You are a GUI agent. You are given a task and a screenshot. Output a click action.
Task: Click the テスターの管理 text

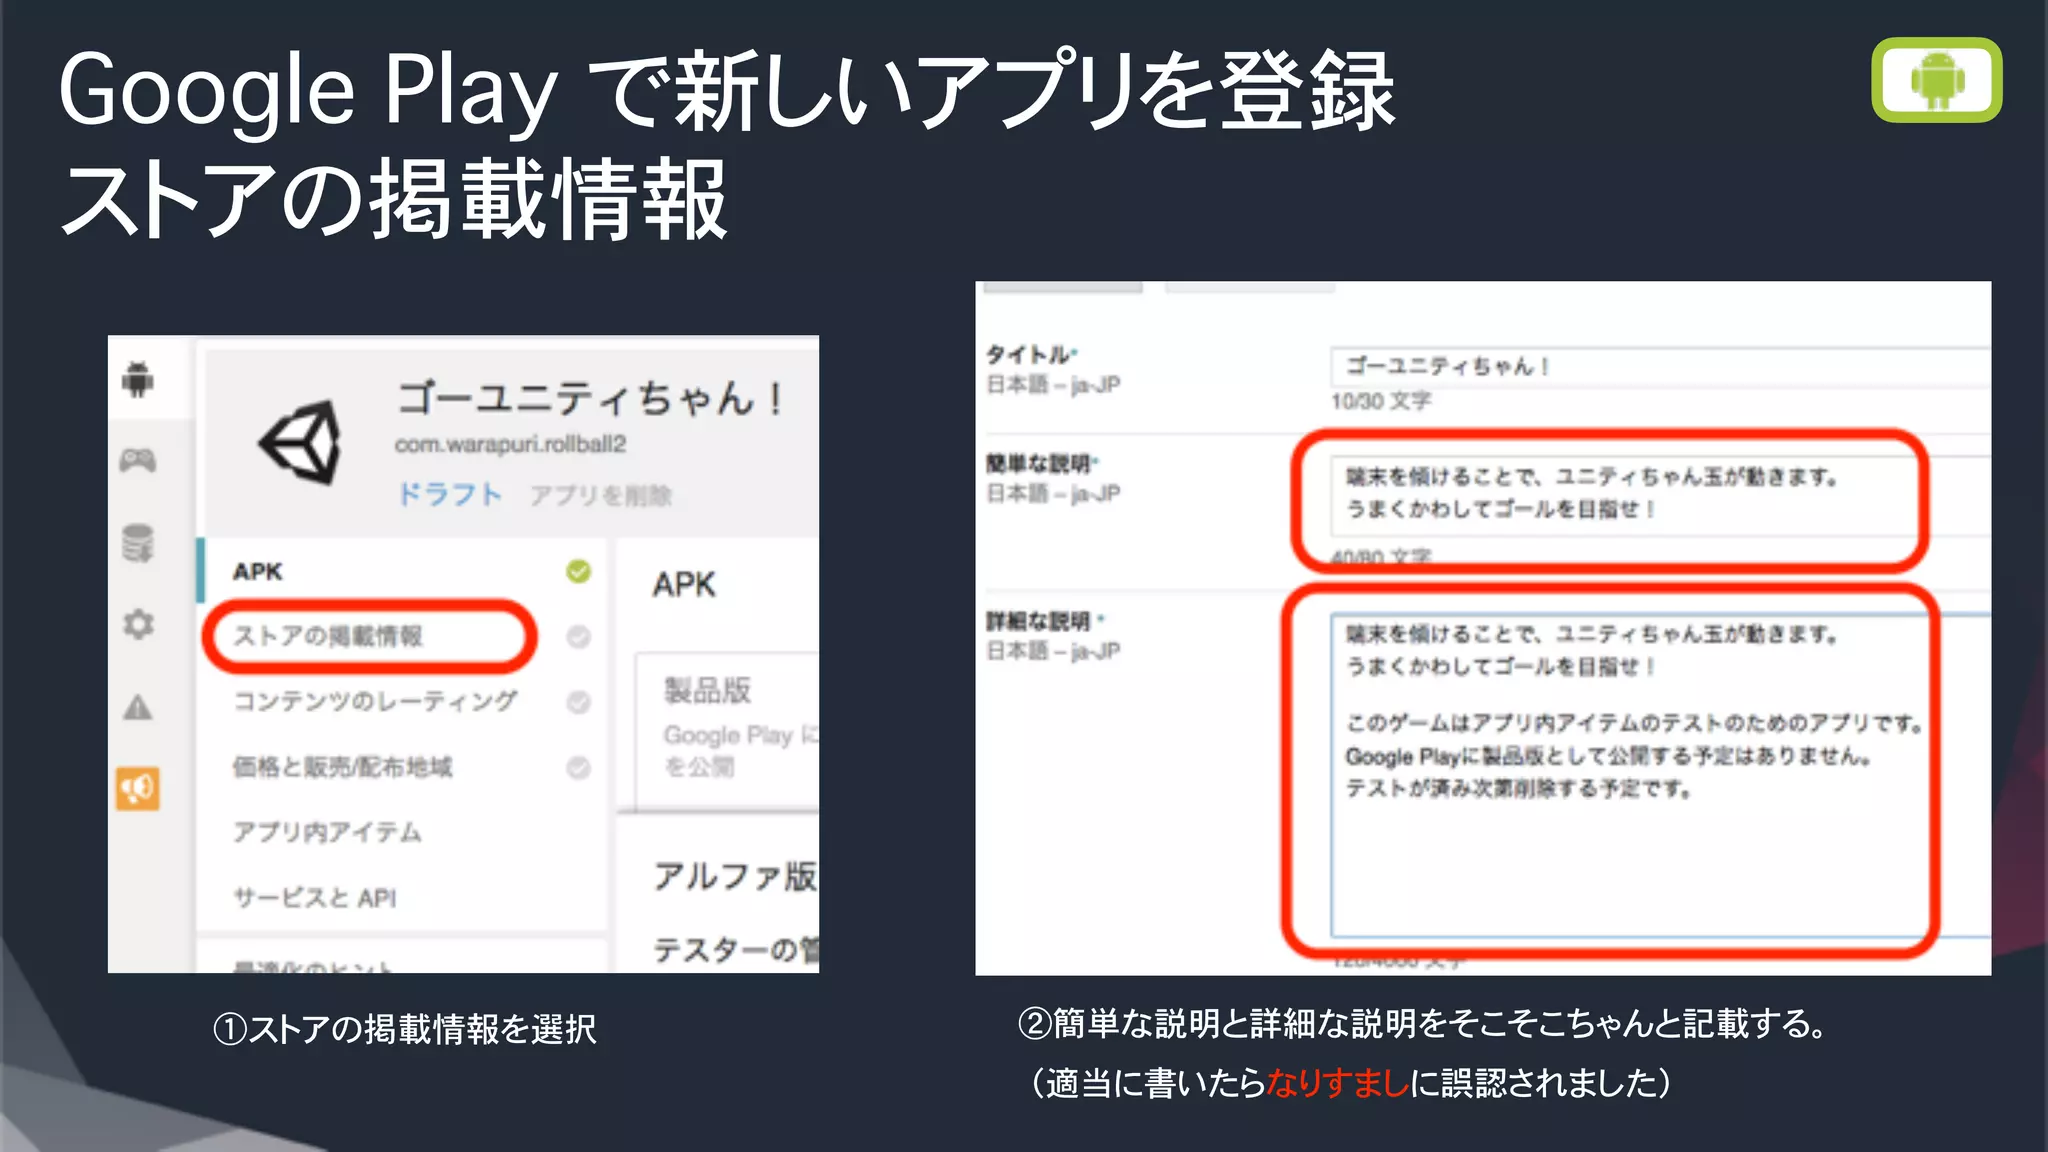pos(736,949)
